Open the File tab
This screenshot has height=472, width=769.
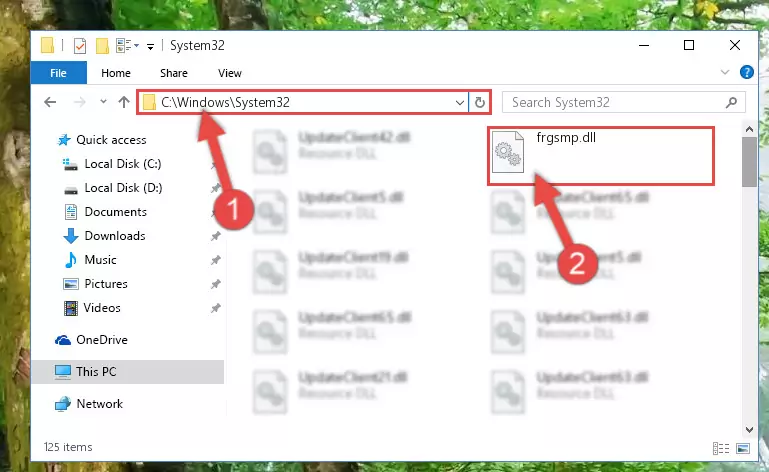58,73
